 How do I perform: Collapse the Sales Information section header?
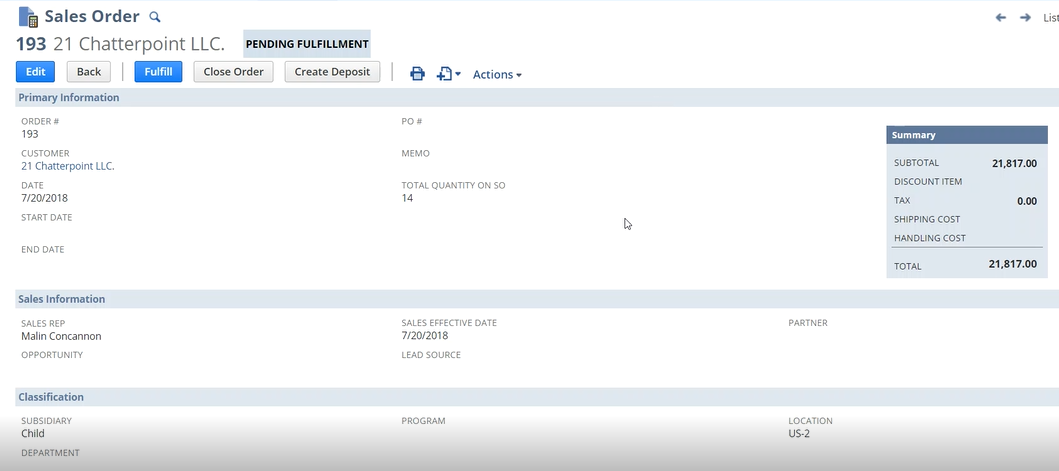pyautogui.click(x=62, y=299)
